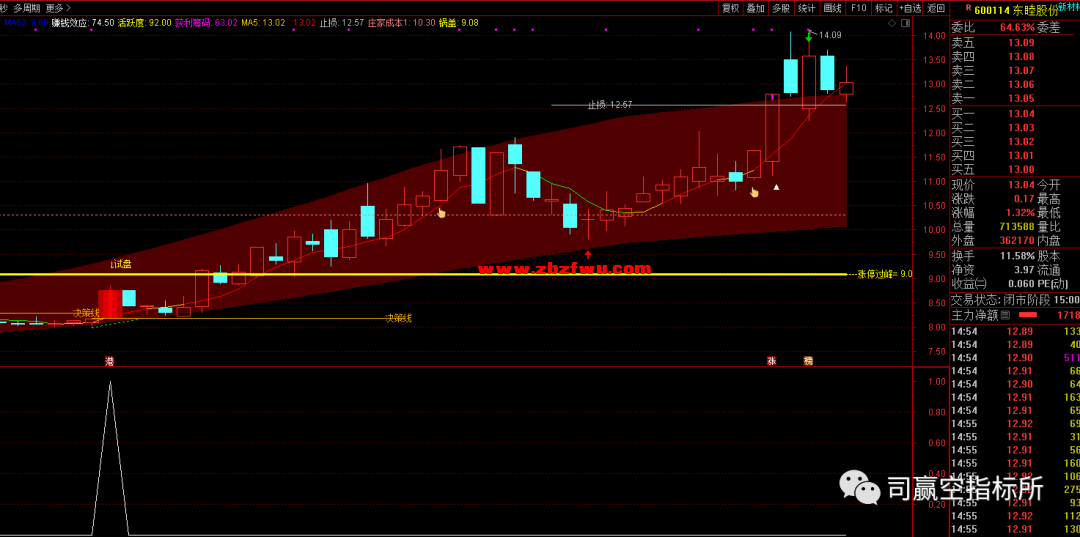This screenshot has width=1080, height=537.
Task: Toggle the 收益(三) quarter selector
Action: [x=969, y=284]
